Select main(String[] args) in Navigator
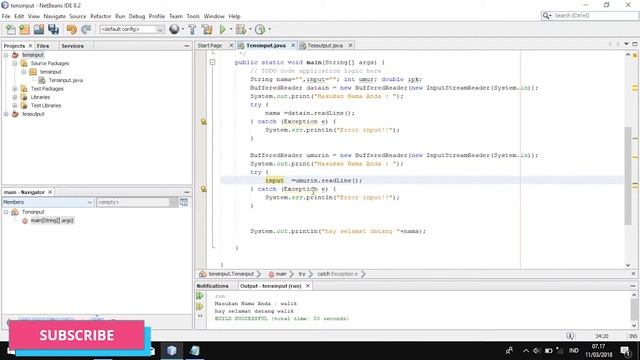The height and width of the screenshot is (360, 640). (52, 220)
